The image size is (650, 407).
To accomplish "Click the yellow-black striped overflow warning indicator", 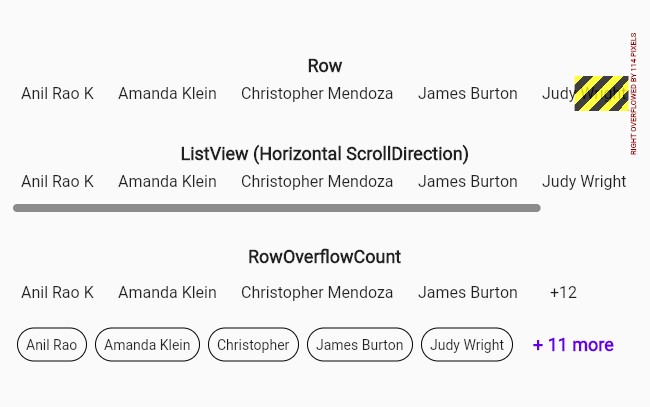I will tap(601, 94).
